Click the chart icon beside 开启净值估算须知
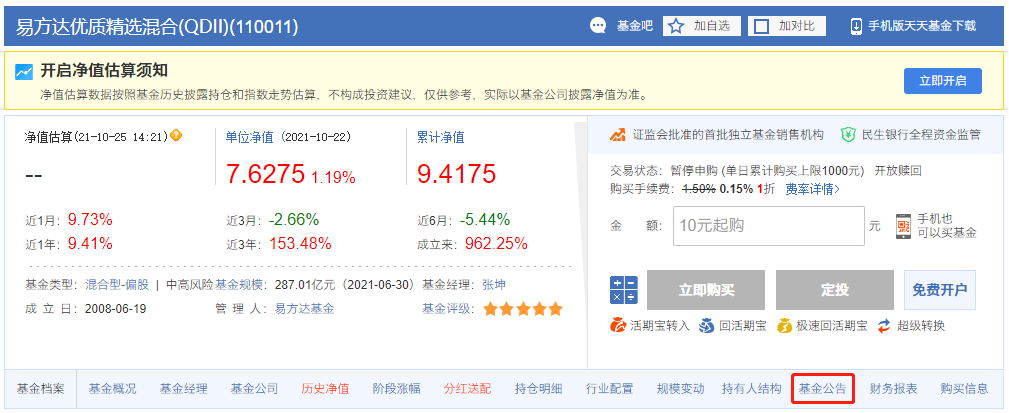This screenshot has width=1009, height=413. coord(24,71)
